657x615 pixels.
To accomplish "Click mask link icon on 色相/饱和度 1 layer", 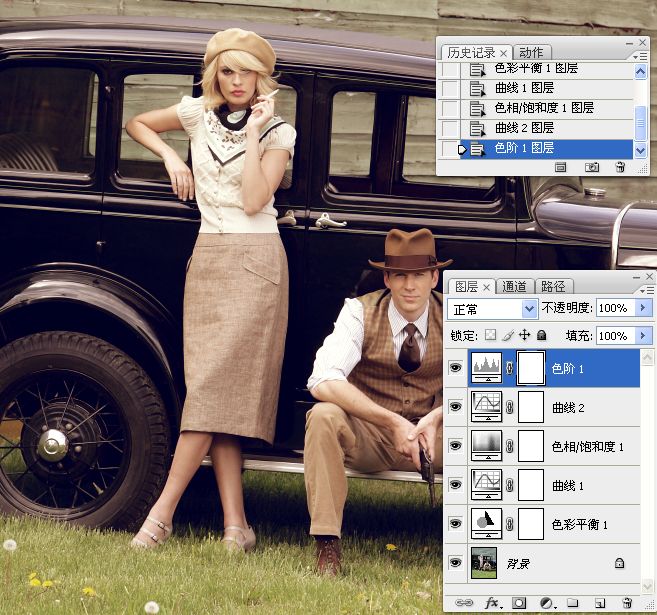I will point(510,446).
